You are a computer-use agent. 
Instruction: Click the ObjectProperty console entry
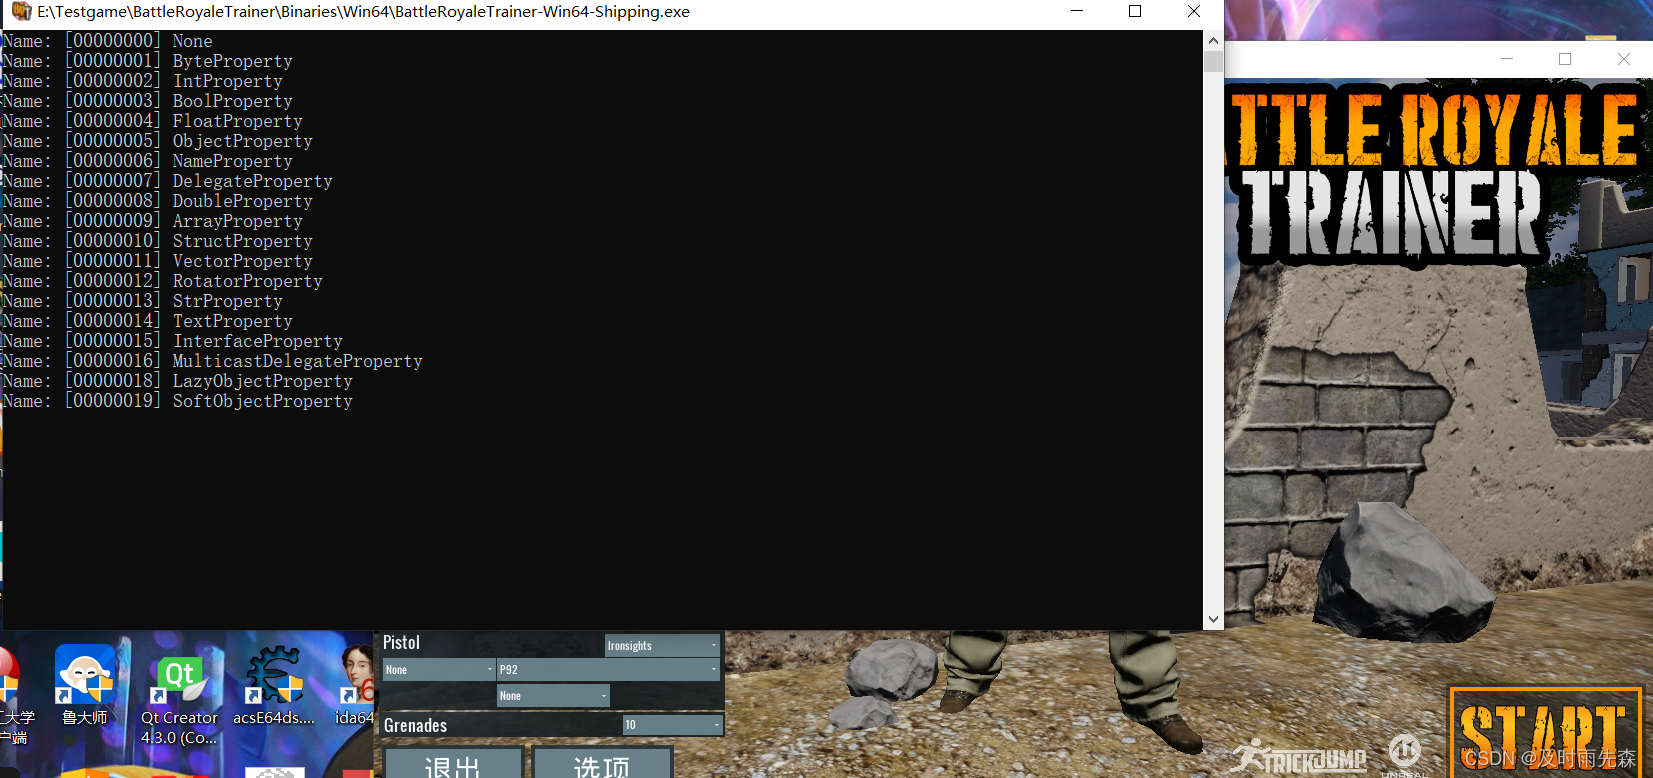click(158, 141)
